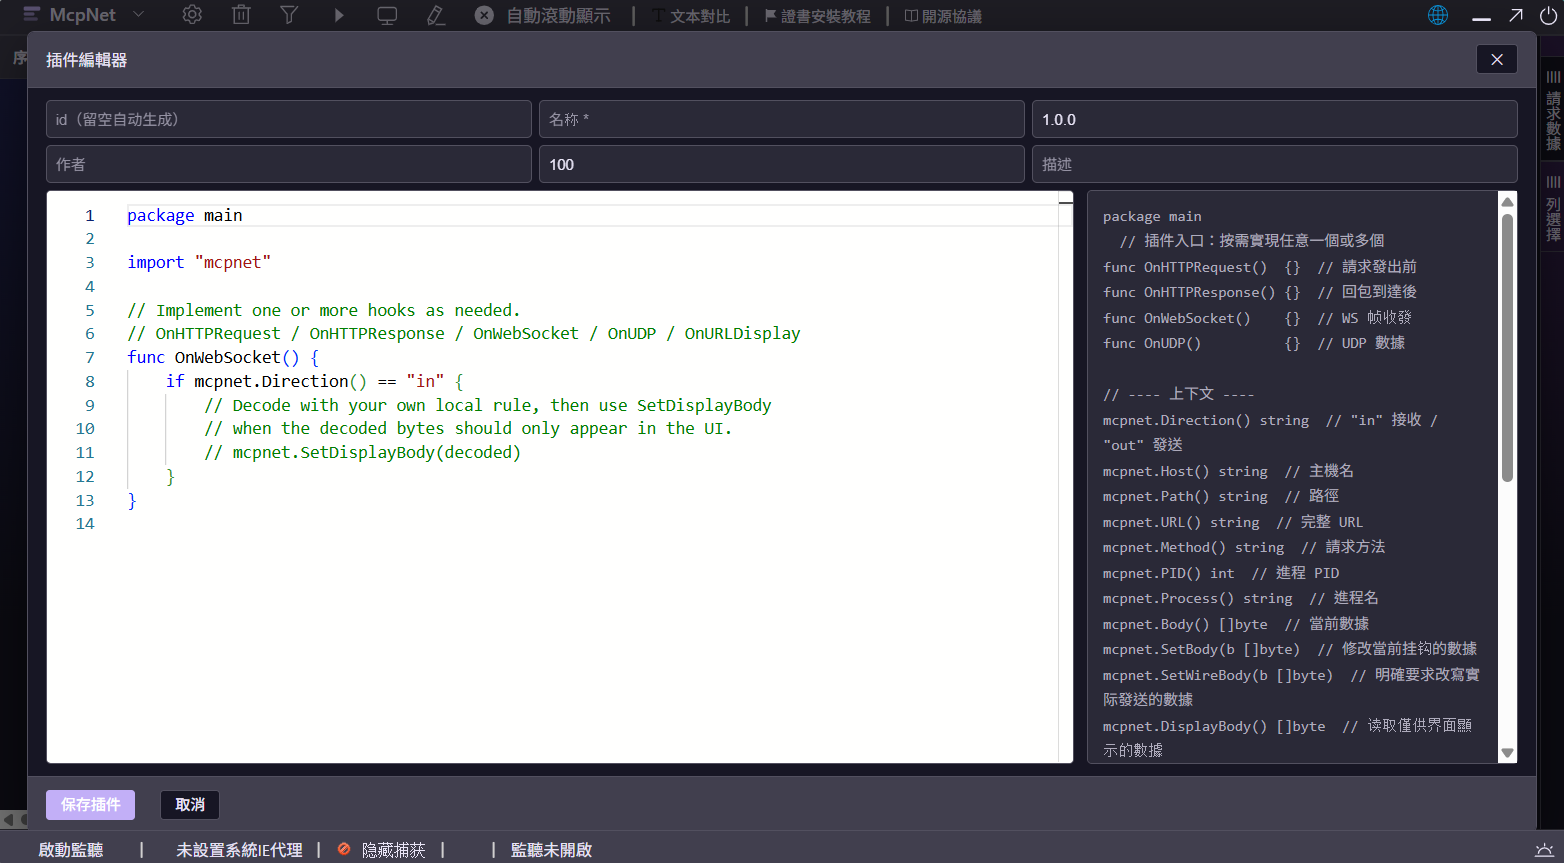
Task: Click code line 7 "func OnWebSocket() {"
Action: (x=223, y=357)
